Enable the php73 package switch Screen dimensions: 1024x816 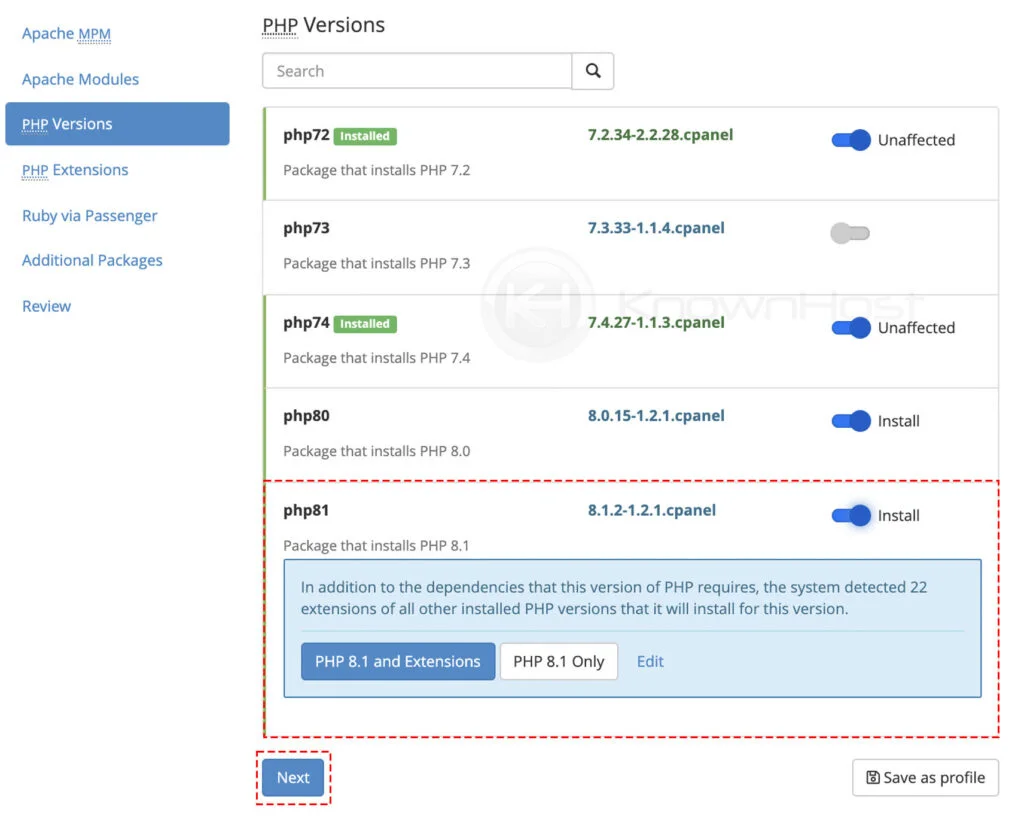click(x=850, y=233)
